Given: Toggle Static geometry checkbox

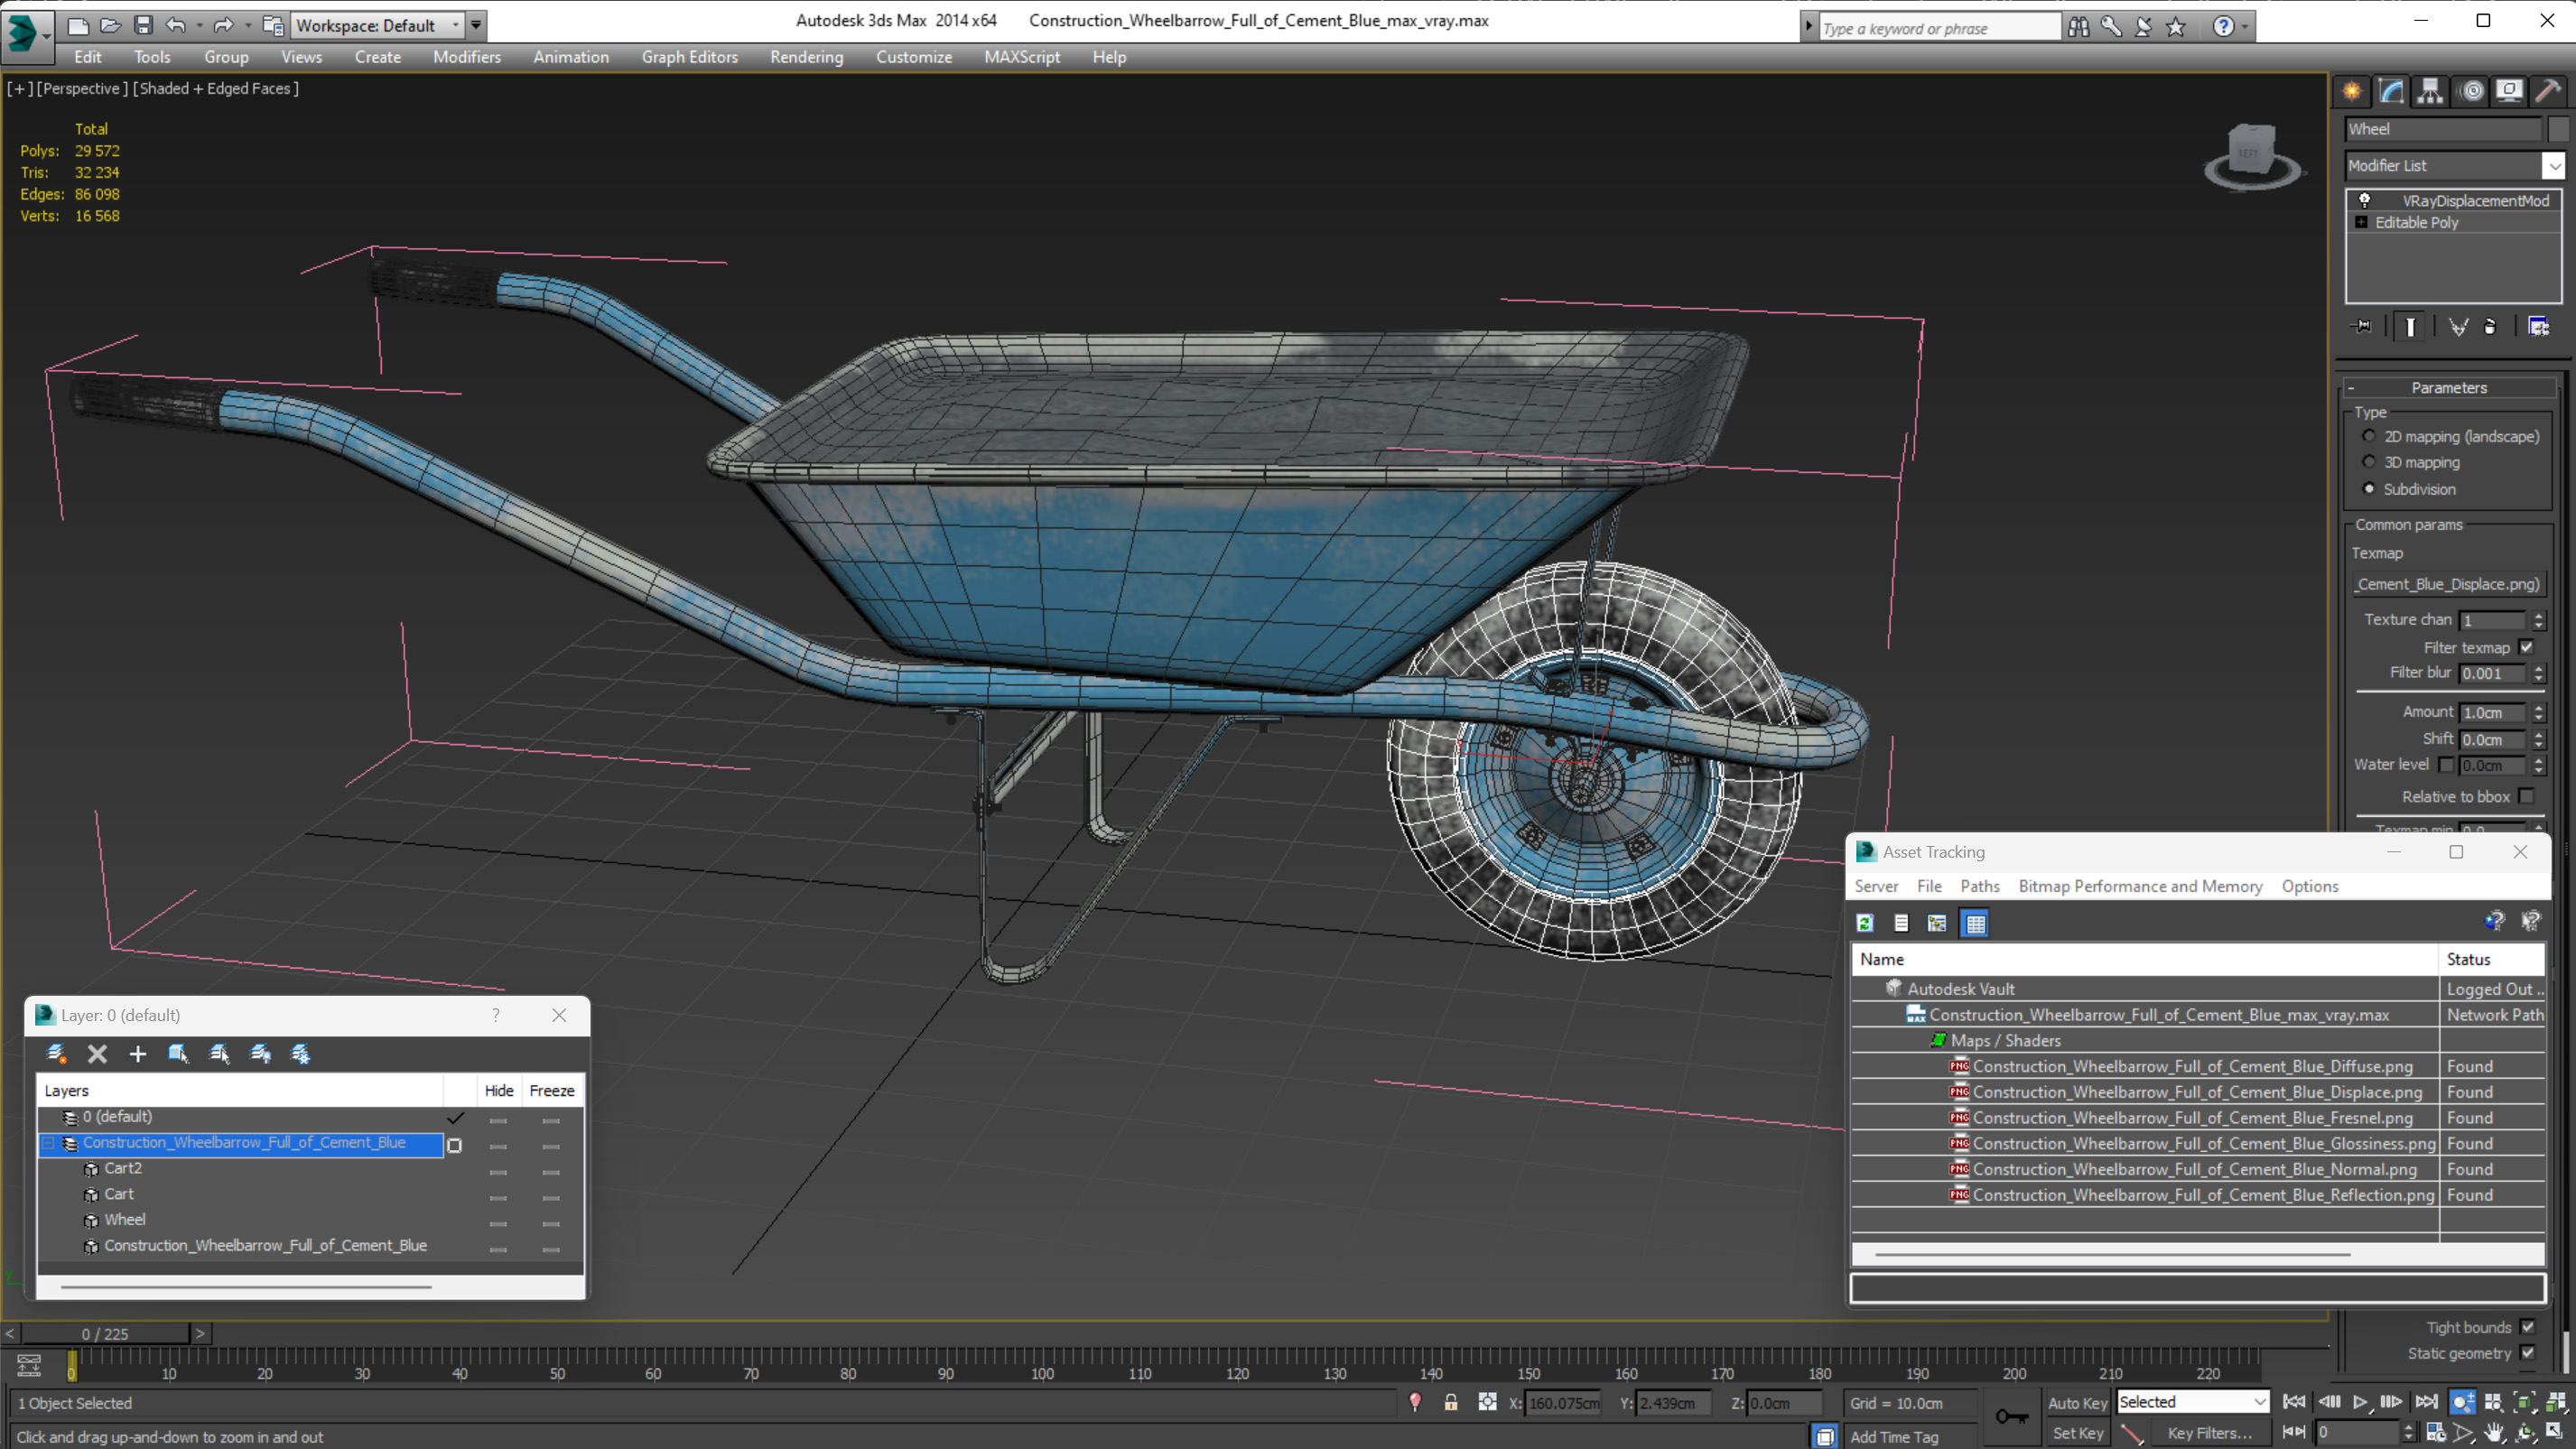Looking at the screenshot, I should pyautogui.click(x=2528, y=1353).
